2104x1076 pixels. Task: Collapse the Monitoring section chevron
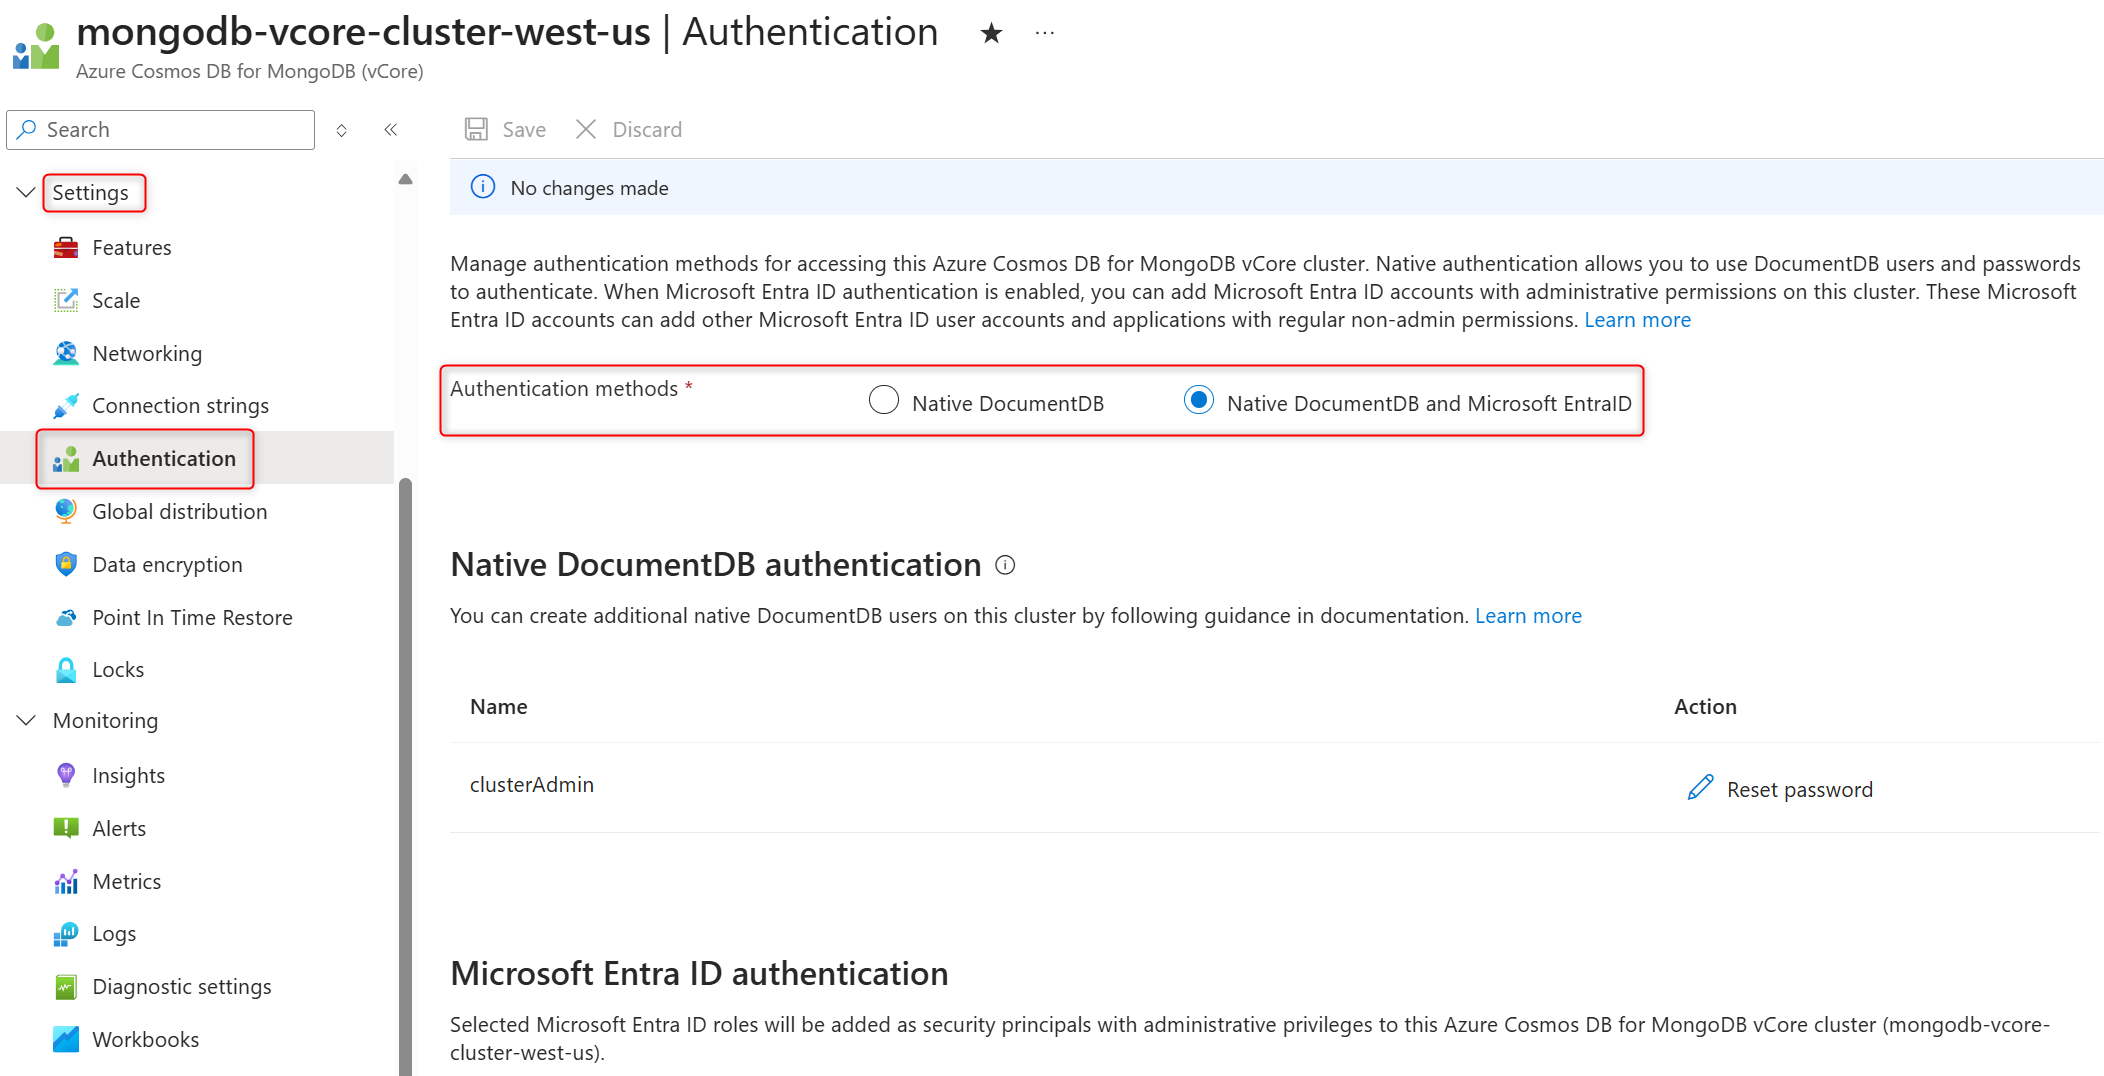tap(26, 720)
